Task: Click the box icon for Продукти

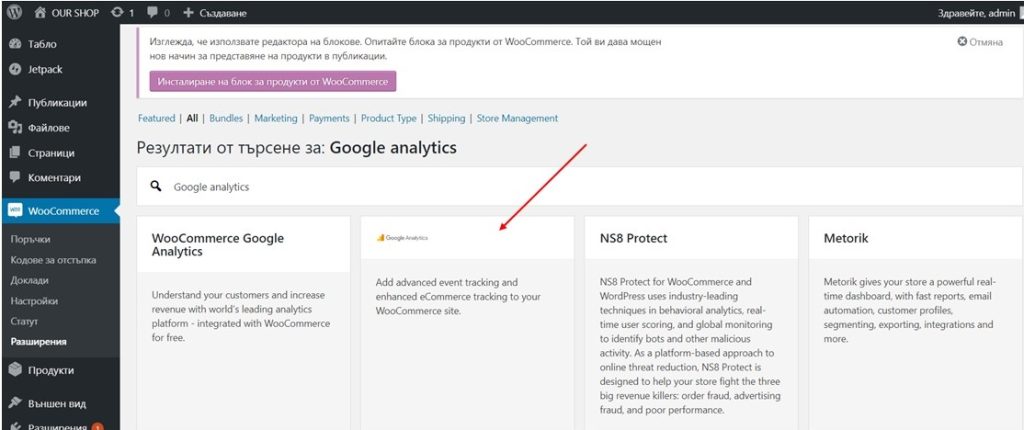Action: pyautogui.click(x=16, y=370)
